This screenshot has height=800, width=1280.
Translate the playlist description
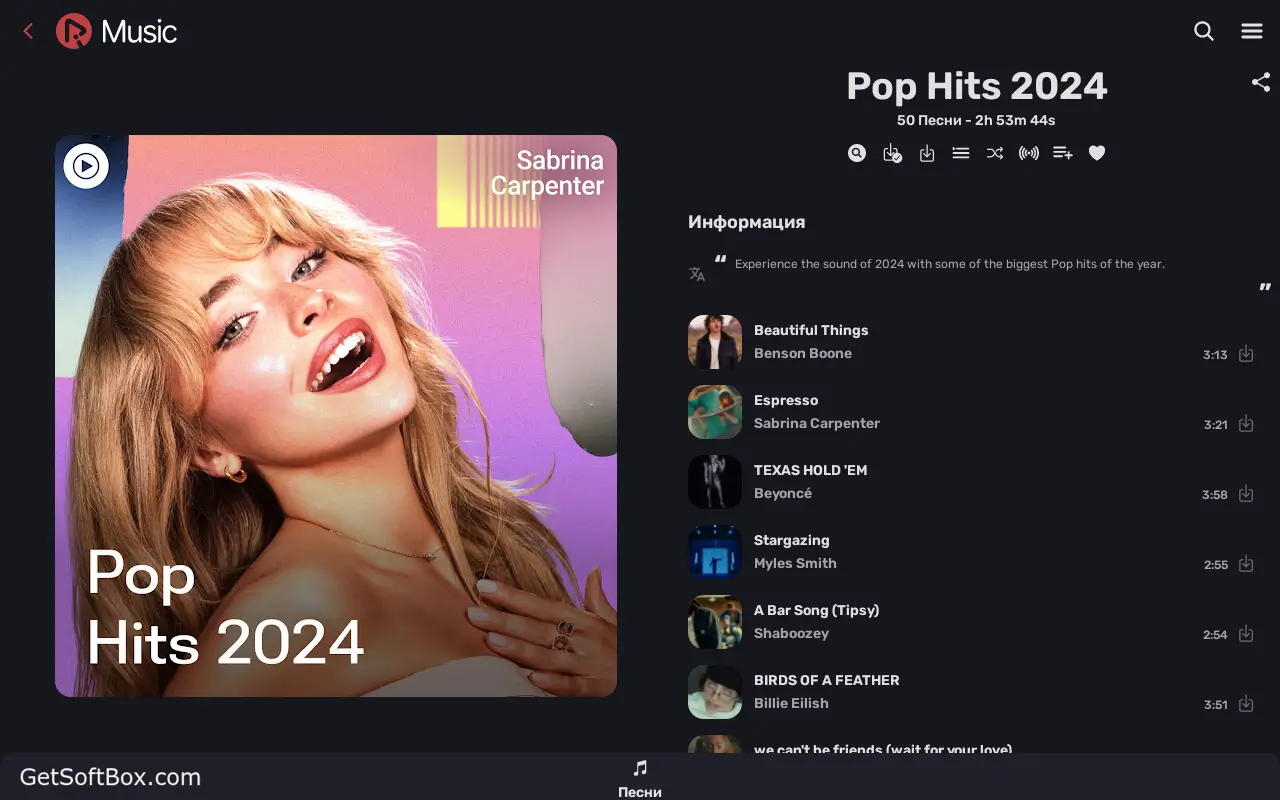click(x=697, y=274)
